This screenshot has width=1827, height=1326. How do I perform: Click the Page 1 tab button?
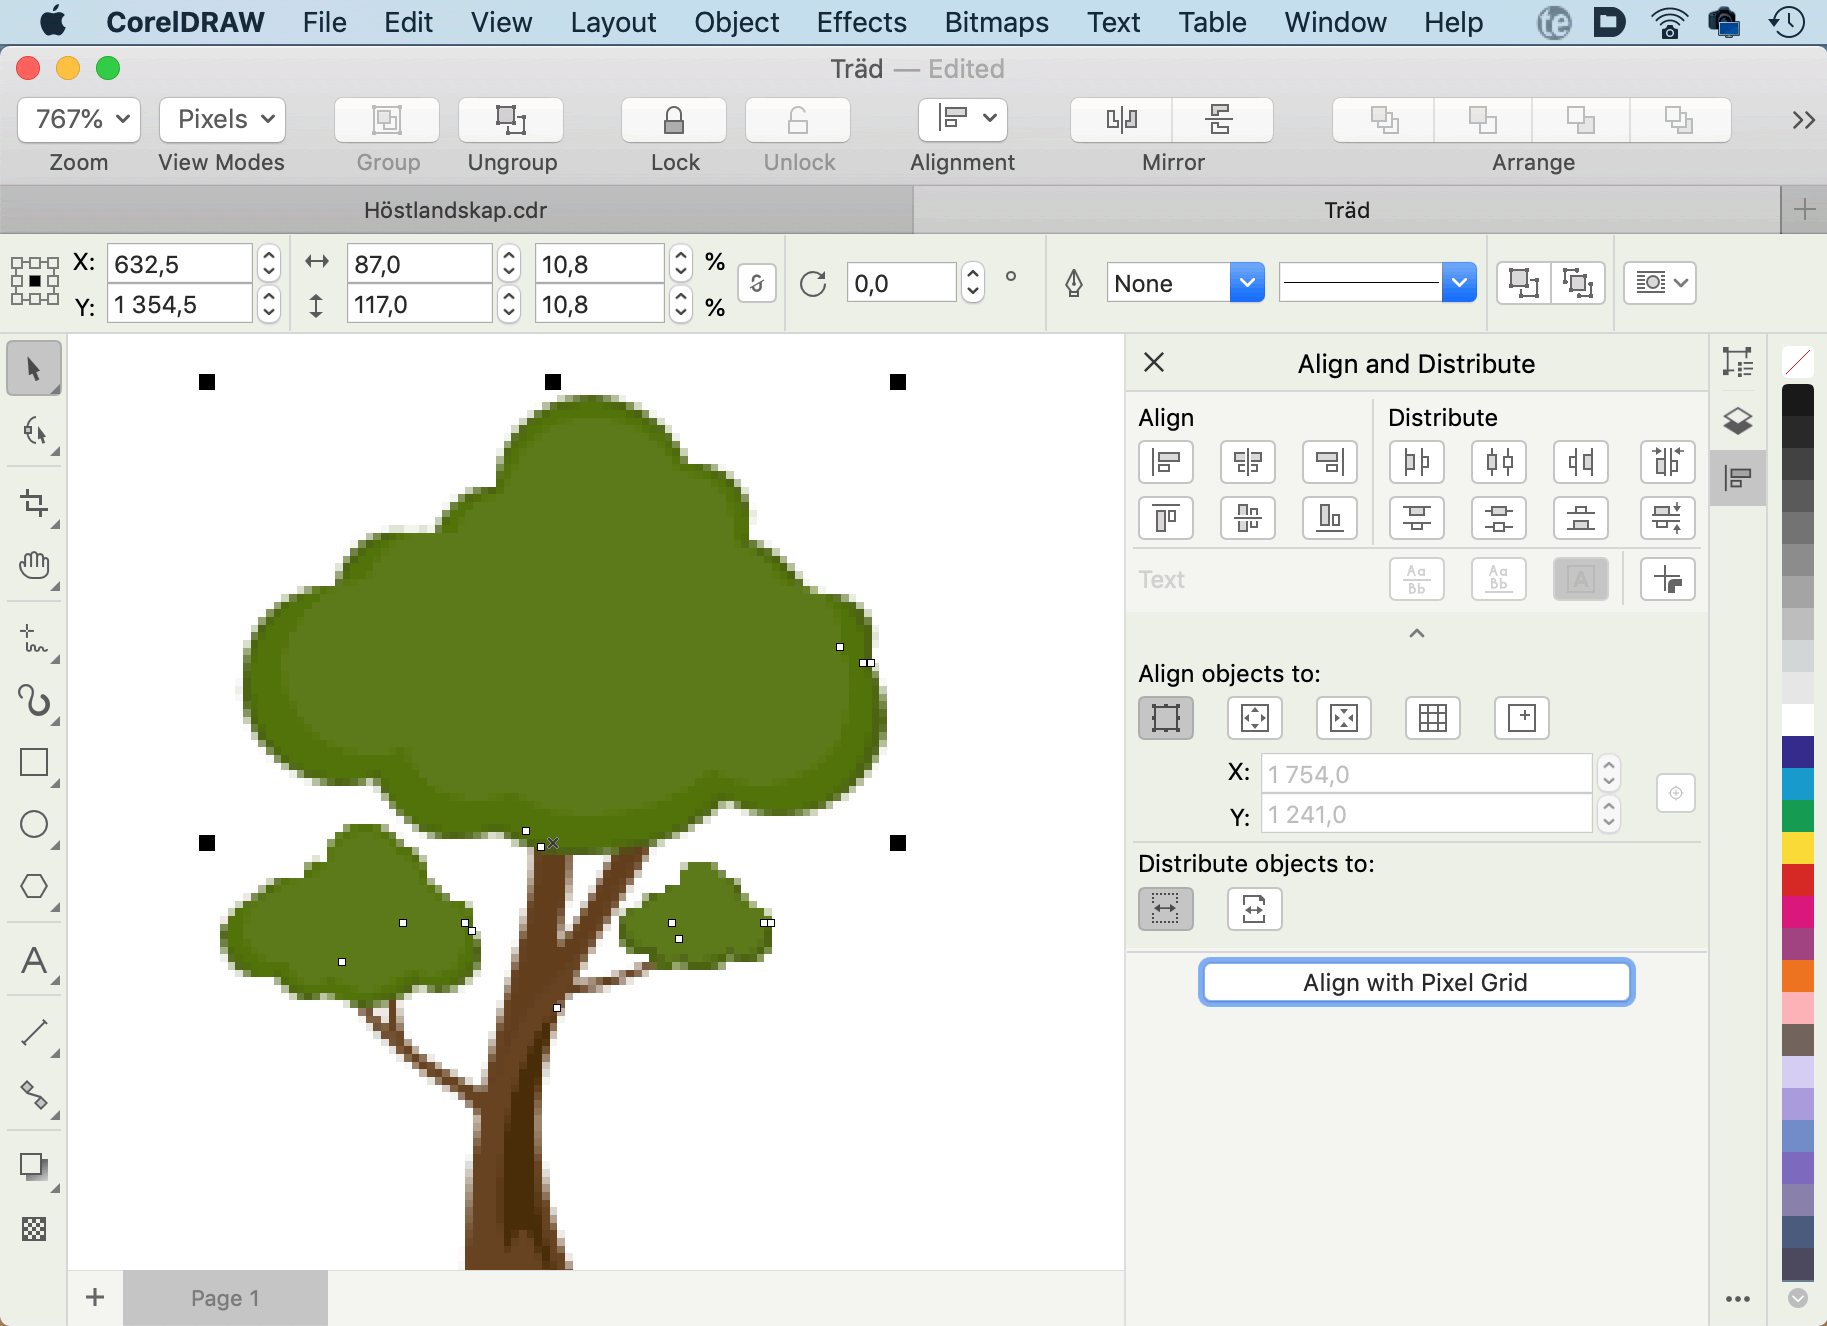click(x=225, y=1298)
